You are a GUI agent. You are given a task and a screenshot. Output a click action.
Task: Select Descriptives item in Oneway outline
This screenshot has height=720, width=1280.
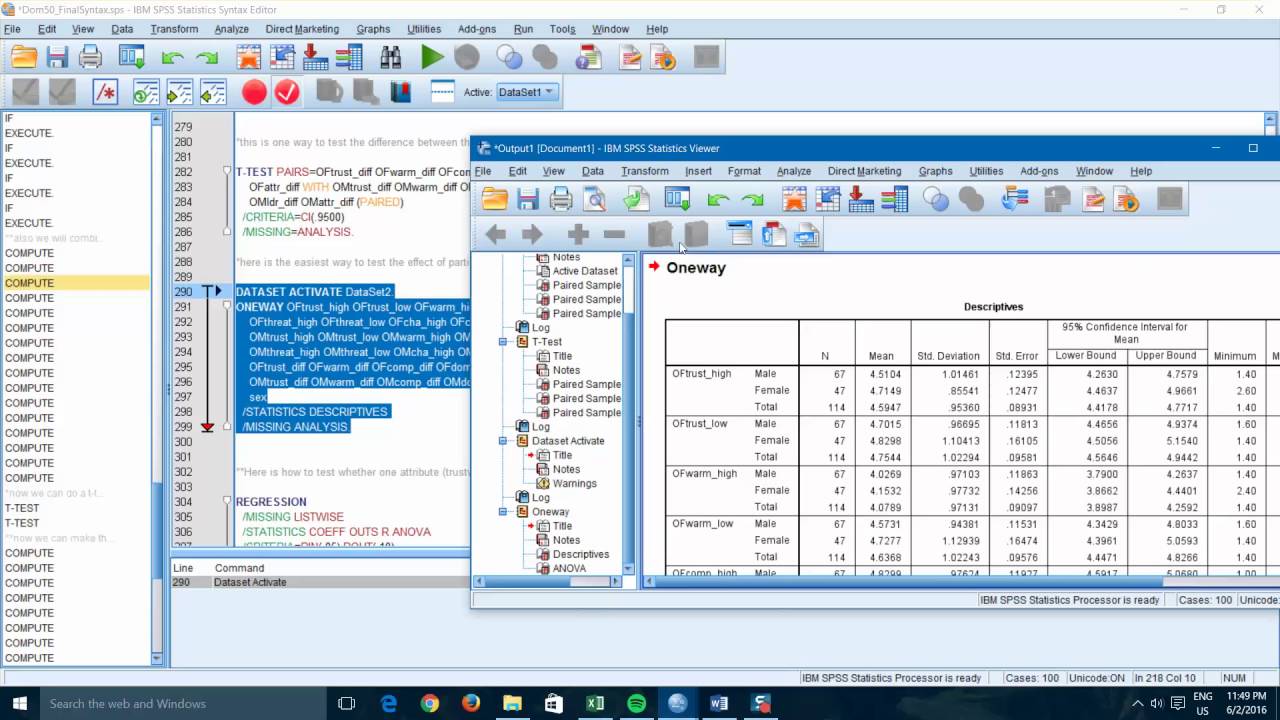pos(580,554)
